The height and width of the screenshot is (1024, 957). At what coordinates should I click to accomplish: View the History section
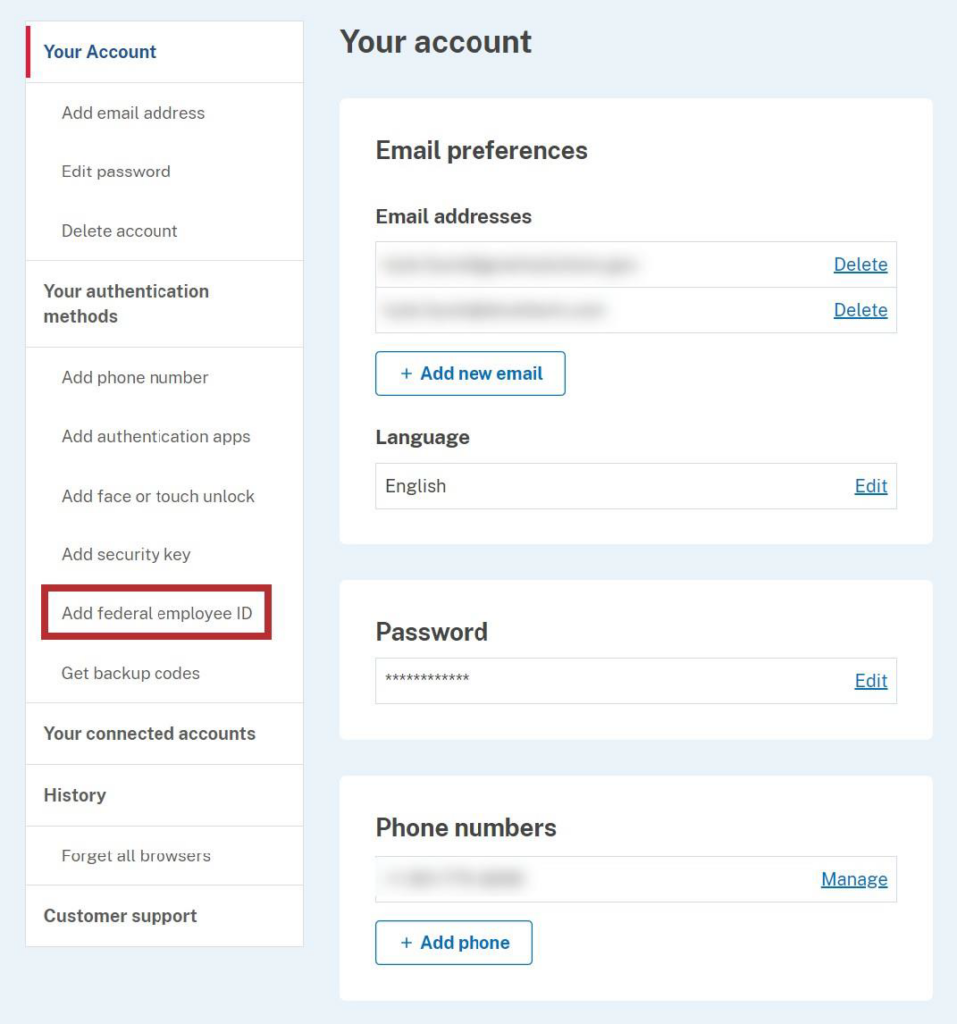(75, 795)
